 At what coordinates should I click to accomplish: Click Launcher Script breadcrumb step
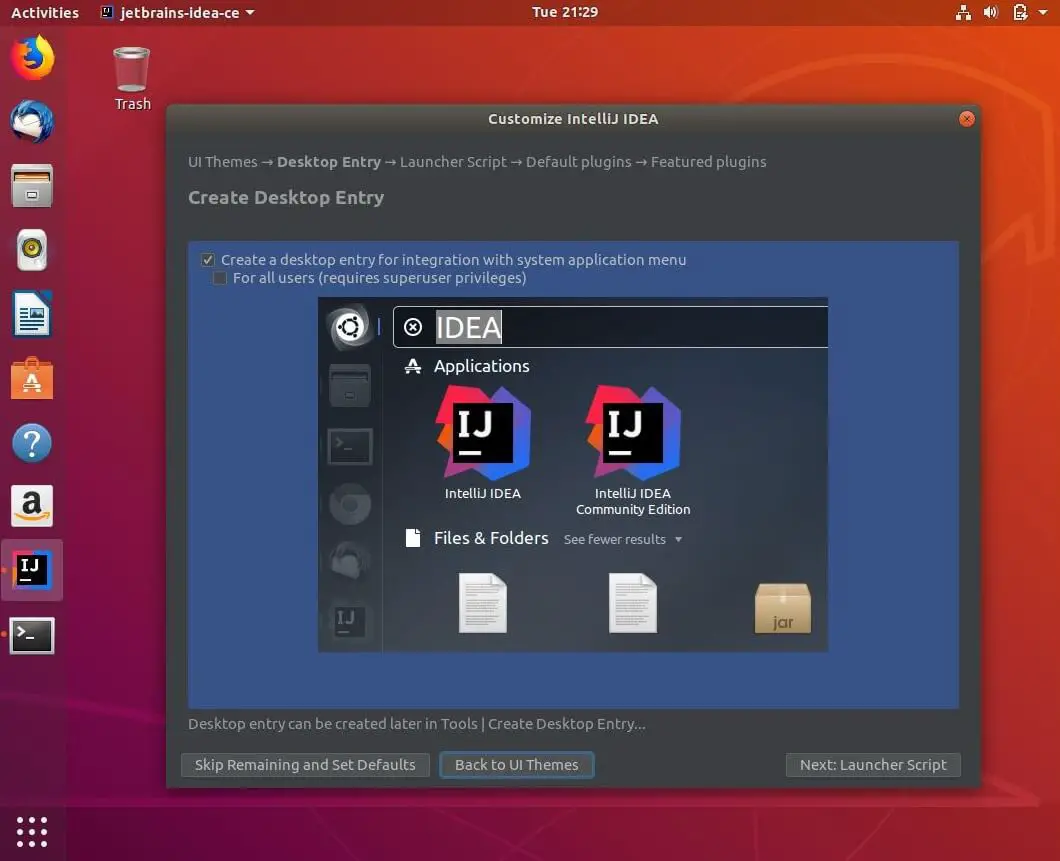(x=453, y=162)
